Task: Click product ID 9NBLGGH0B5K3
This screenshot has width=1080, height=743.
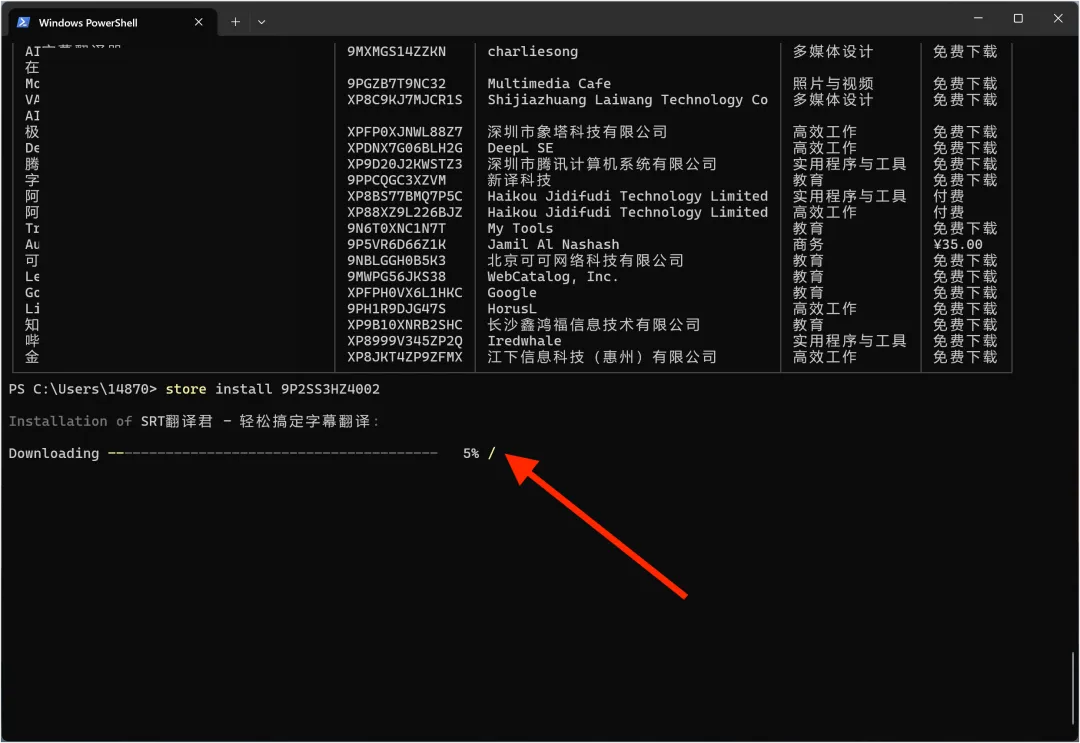Action: 396,260
